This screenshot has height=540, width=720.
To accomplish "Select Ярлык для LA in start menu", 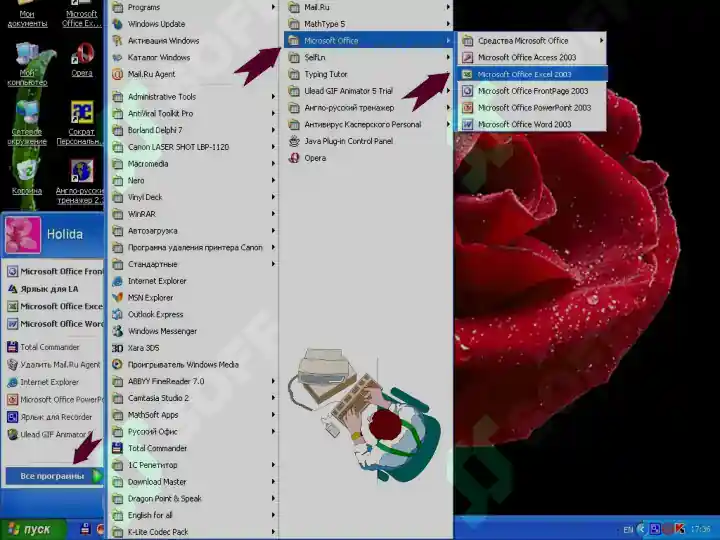I will coord(54,289).
